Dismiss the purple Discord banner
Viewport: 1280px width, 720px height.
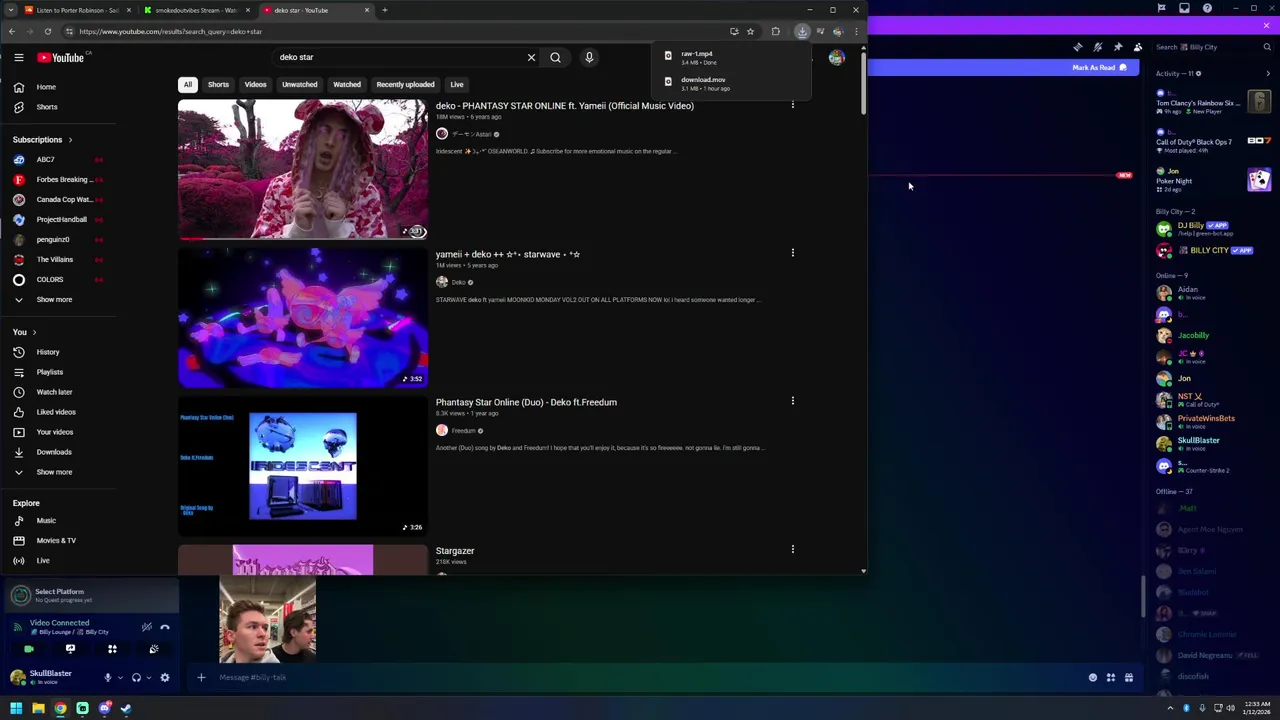[1267, 25]
